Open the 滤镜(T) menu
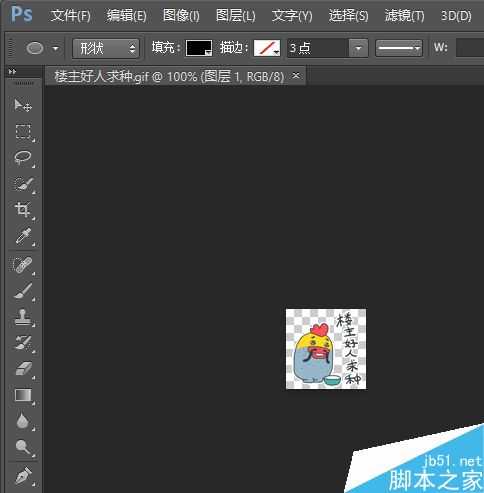 (x=404, y=15)
